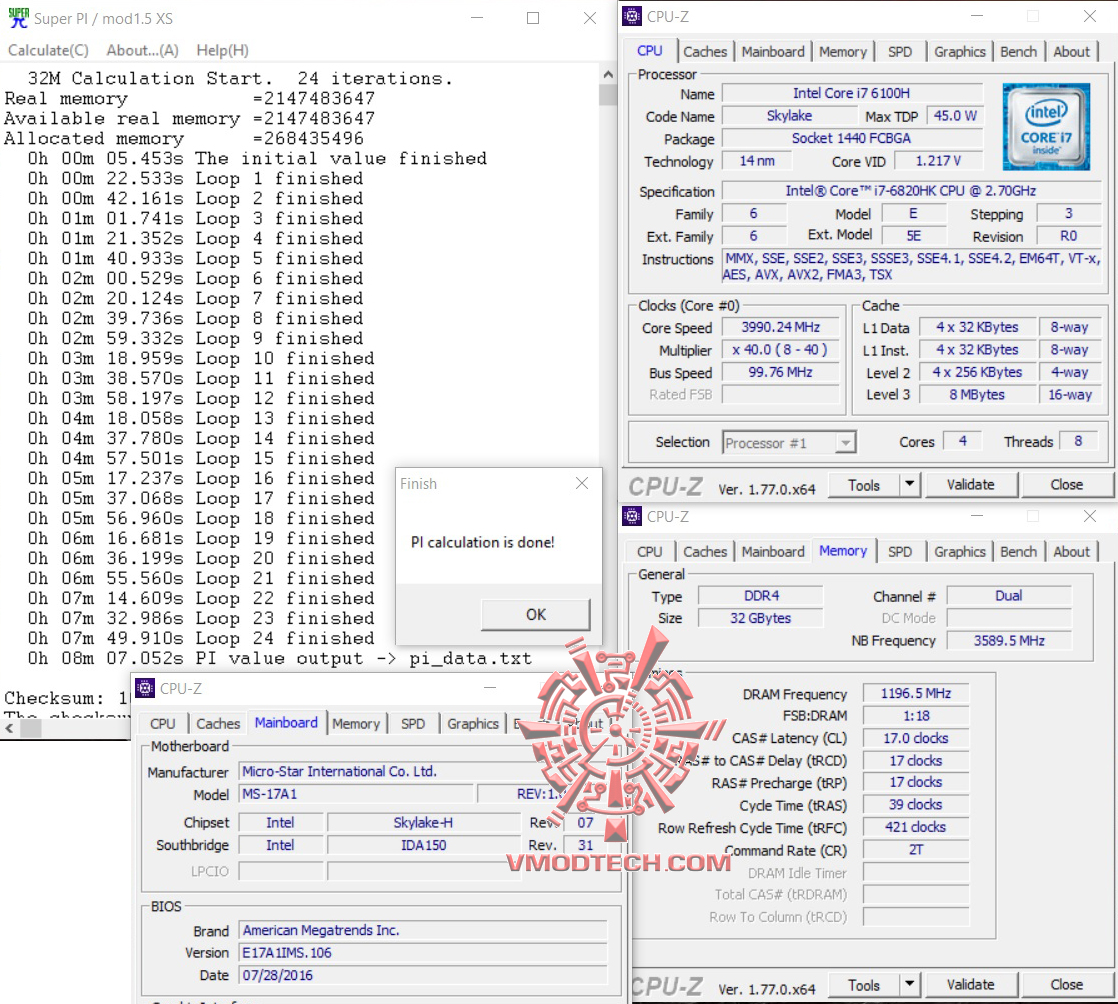Click the Core Speed 3990.24 MHz value
Viewport: 1118px width, 1004px height.
pos(780,327)
